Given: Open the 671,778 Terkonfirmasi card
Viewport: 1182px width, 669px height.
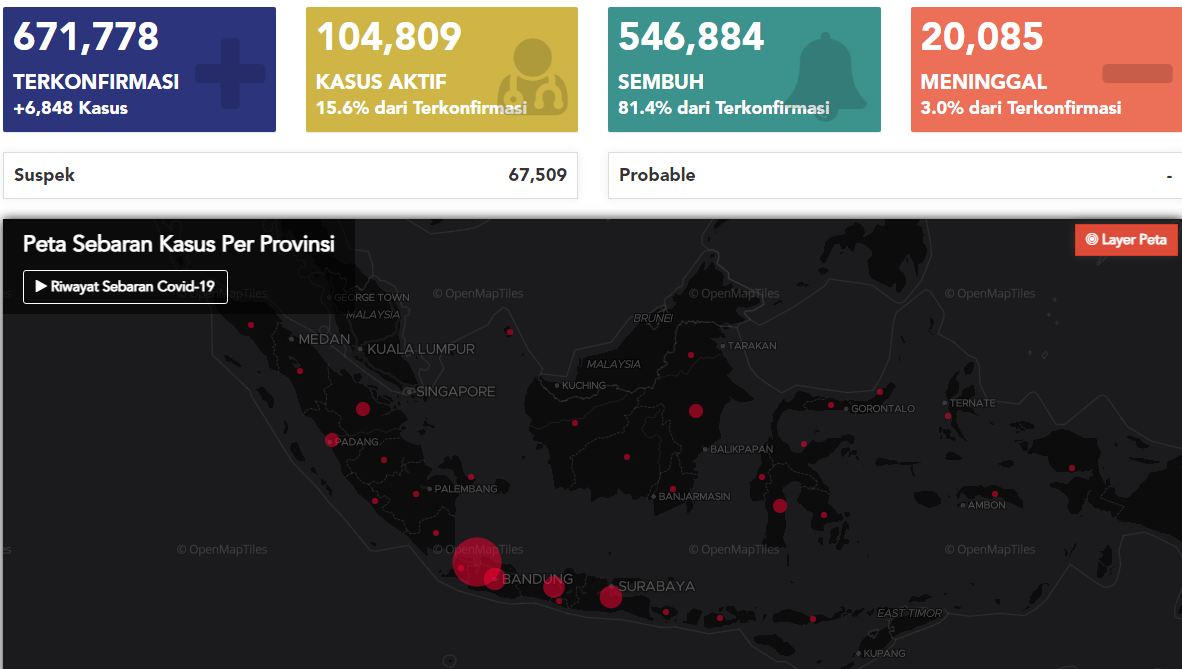Looking at the screenshot, I should coord(139,69).
